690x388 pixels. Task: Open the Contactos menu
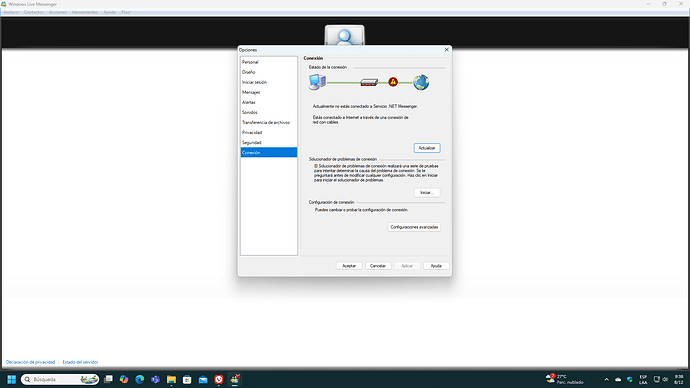[x=33, y=12]
